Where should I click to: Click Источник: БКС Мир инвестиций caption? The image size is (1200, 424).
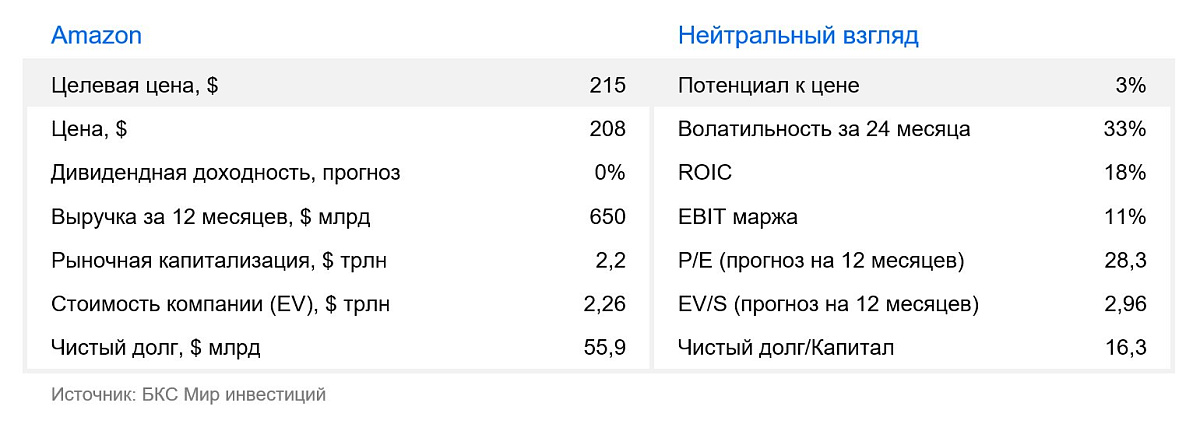click(188, 395)
